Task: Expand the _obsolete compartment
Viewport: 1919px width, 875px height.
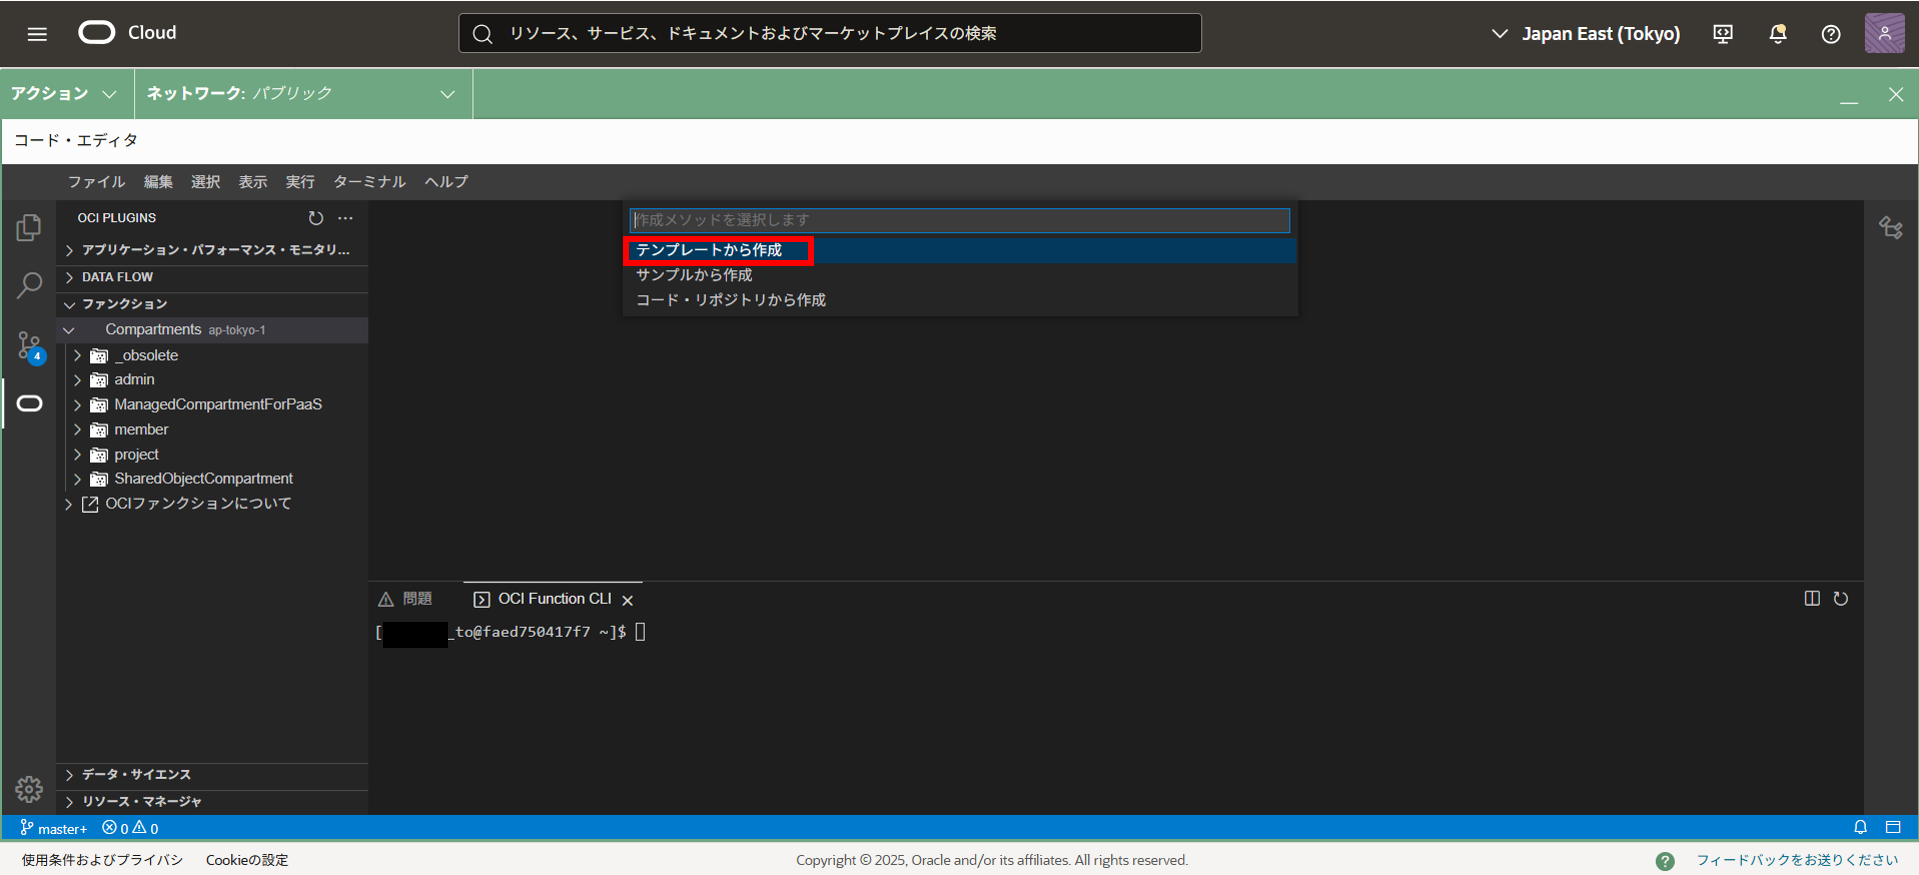Action: pos(212,355)
